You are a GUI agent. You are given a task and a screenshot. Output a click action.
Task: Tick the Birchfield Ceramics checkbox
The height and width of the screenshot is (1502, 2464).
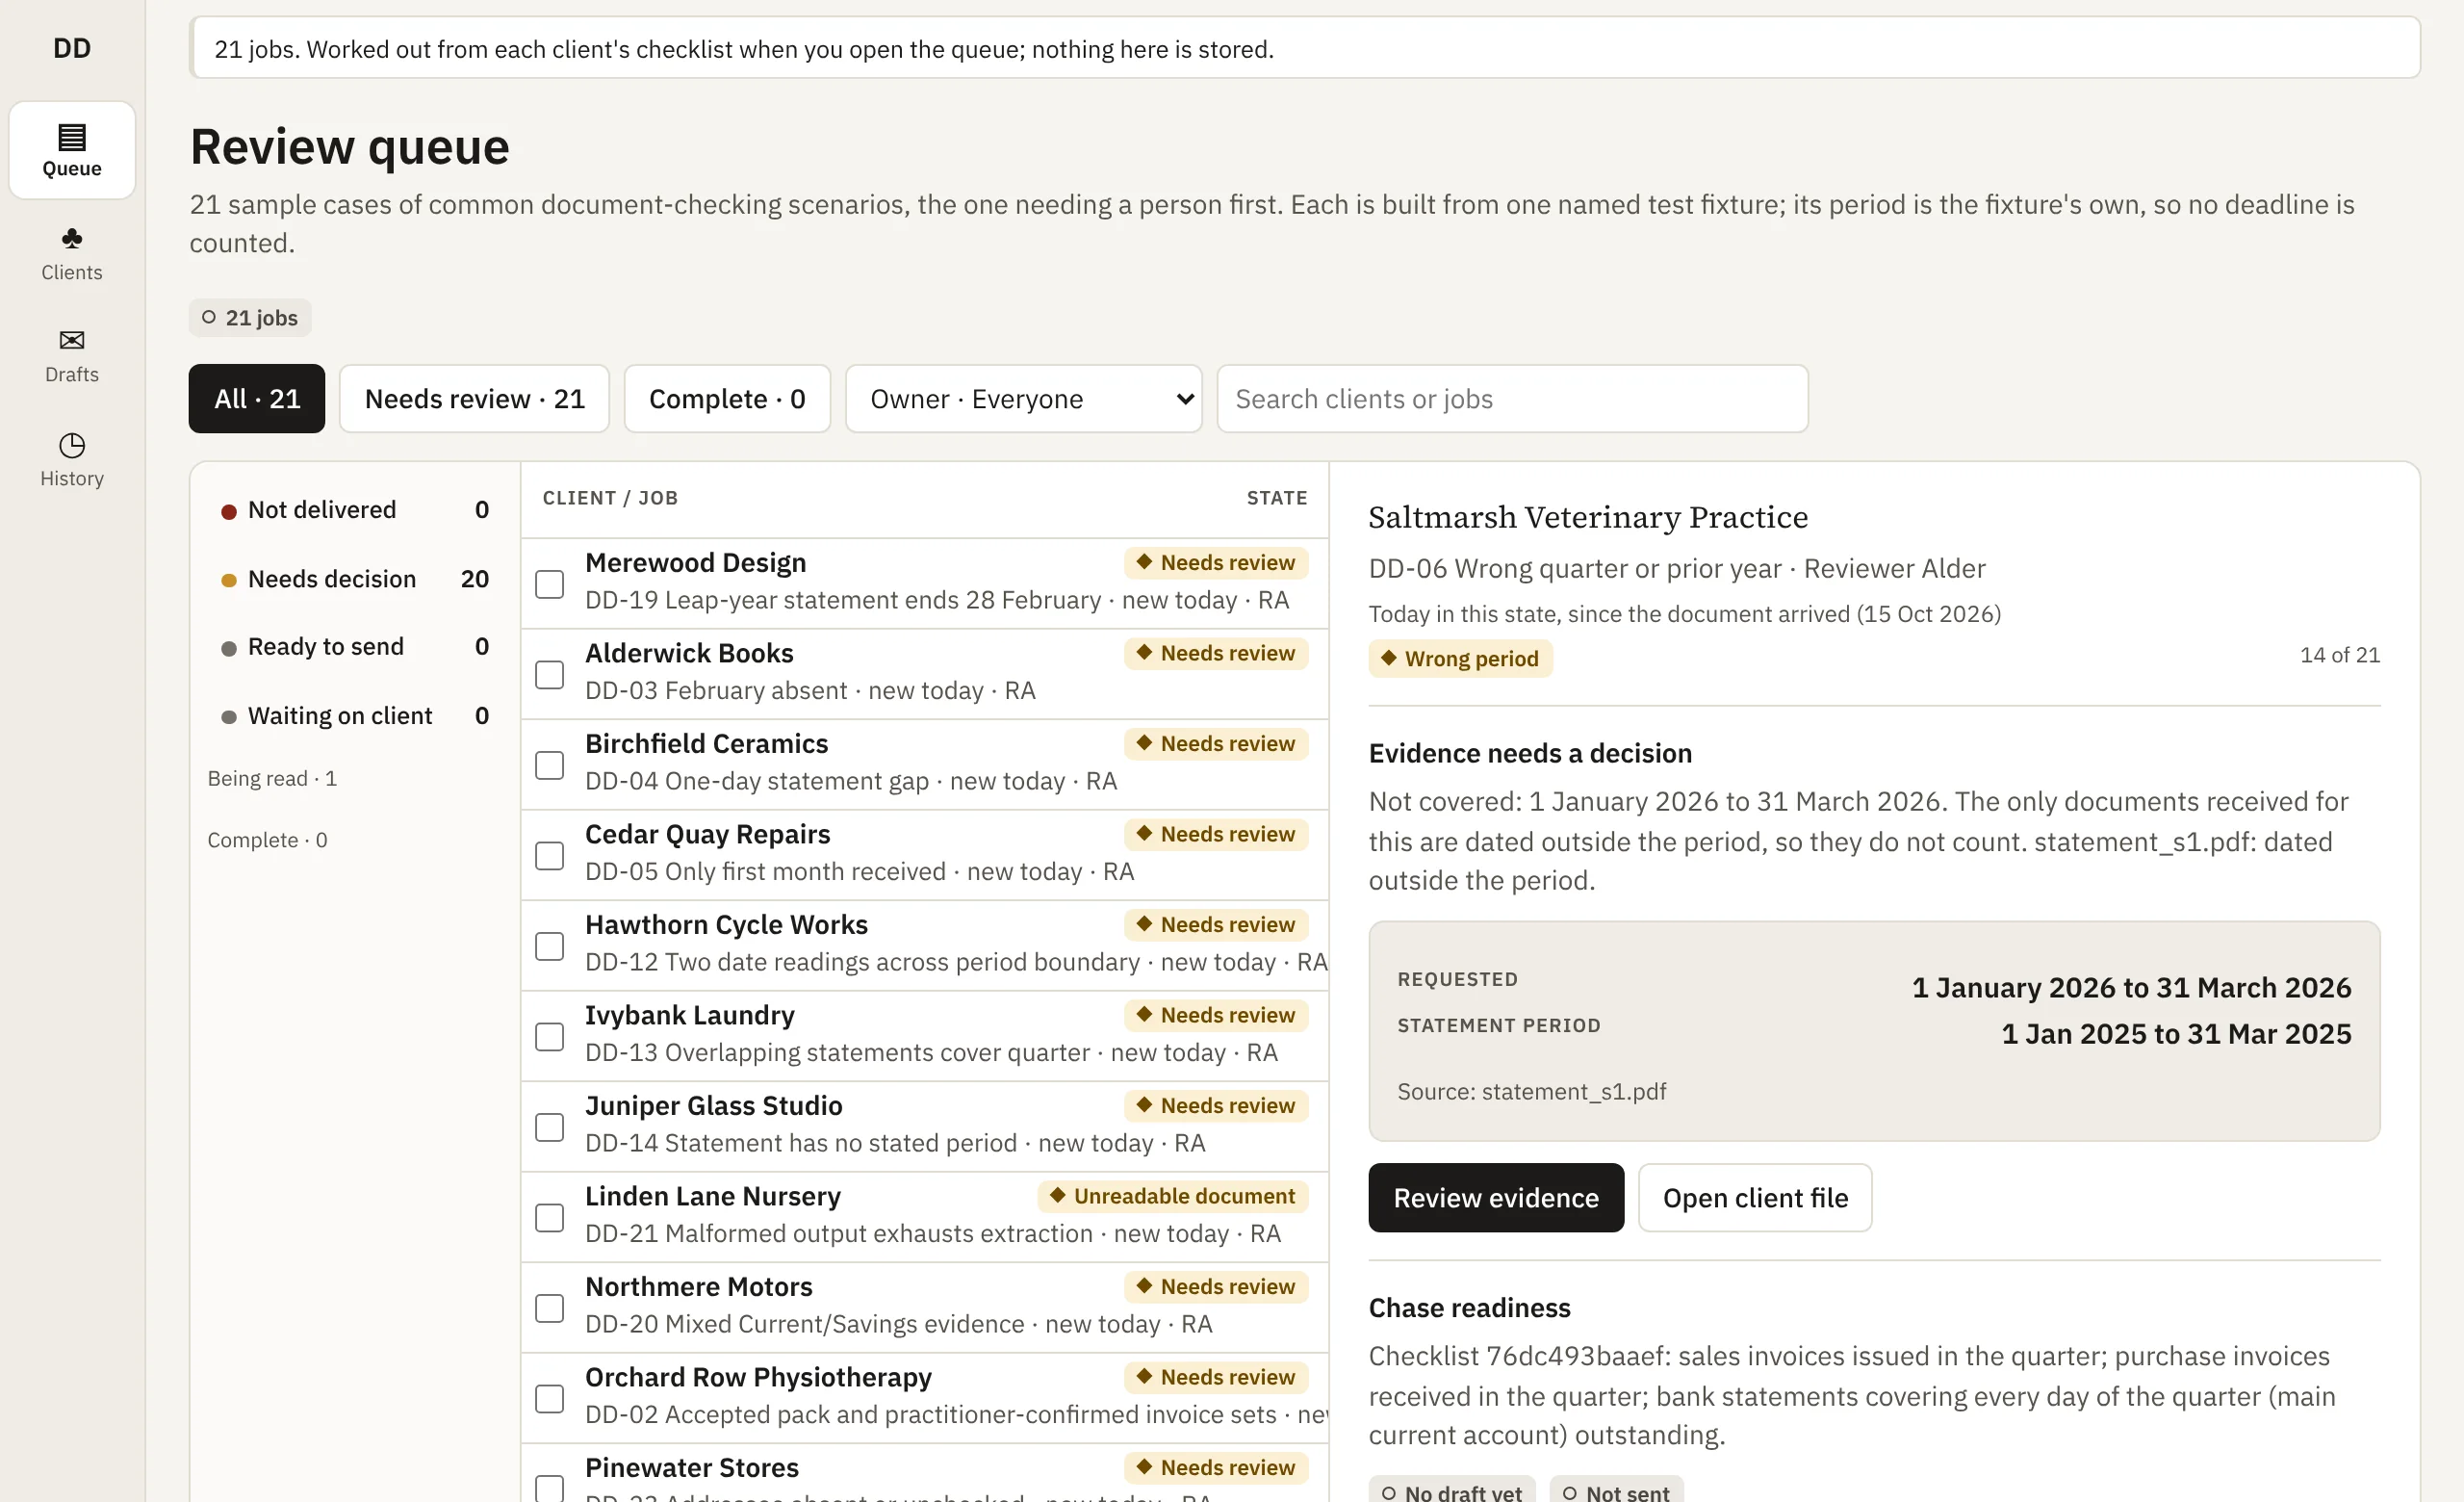click(x=550, y=765)
